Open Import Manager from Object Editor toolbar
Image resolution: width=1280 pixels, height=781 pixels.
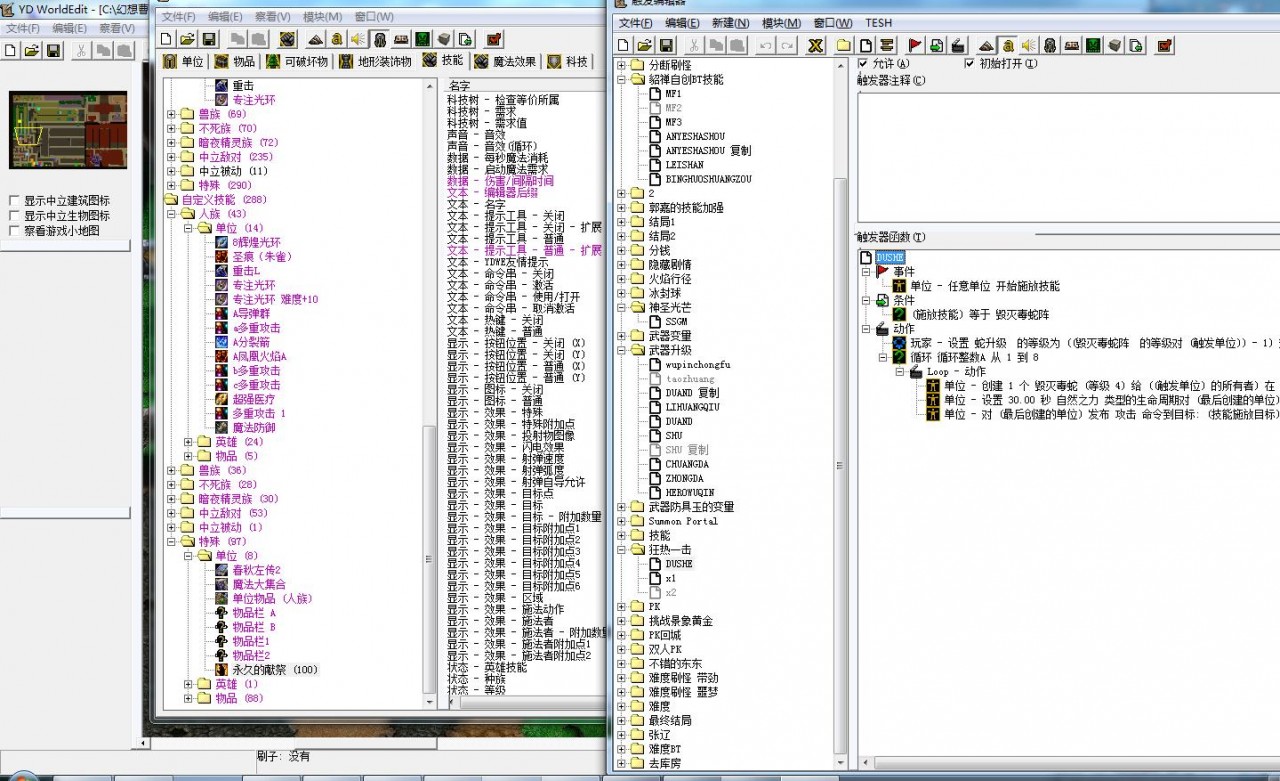(x=465, y=39)
